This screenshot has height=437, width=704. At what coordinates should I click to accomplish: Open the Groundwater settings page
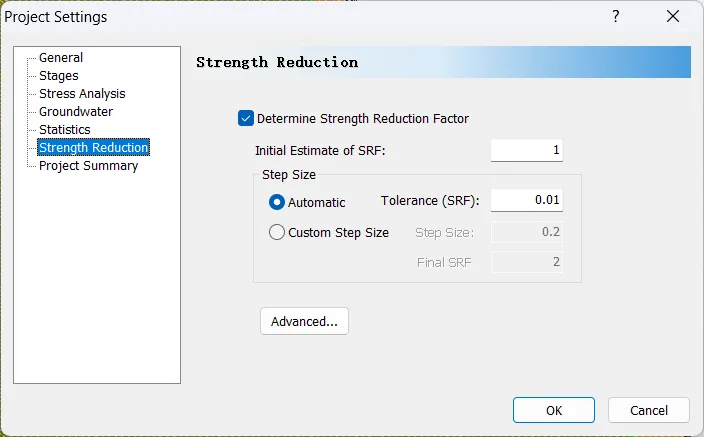tap(76, 112)
